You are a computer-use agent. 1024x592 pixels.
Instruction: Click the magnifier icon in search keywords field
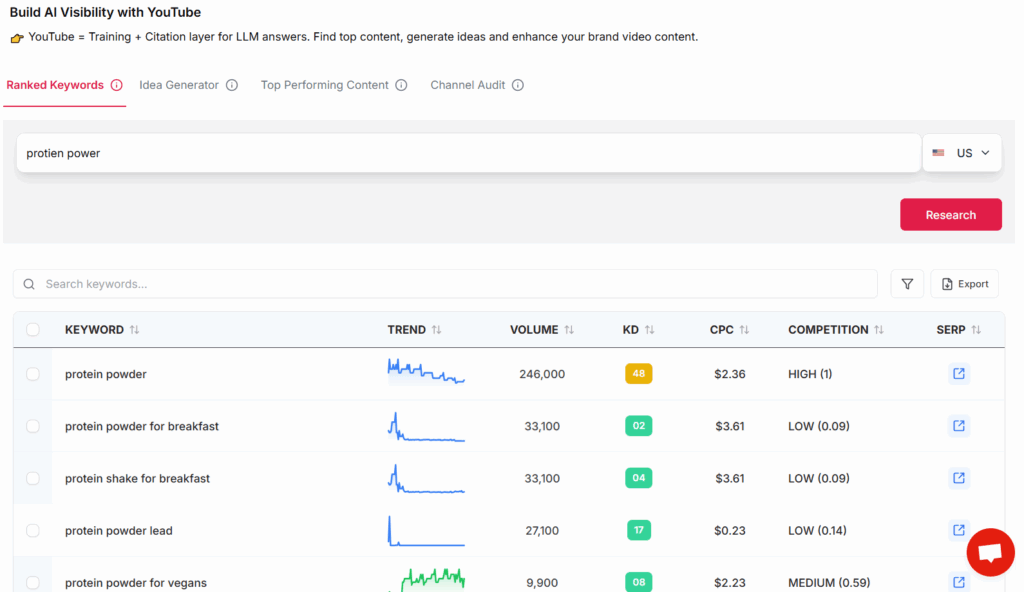[x=28, y=284]
